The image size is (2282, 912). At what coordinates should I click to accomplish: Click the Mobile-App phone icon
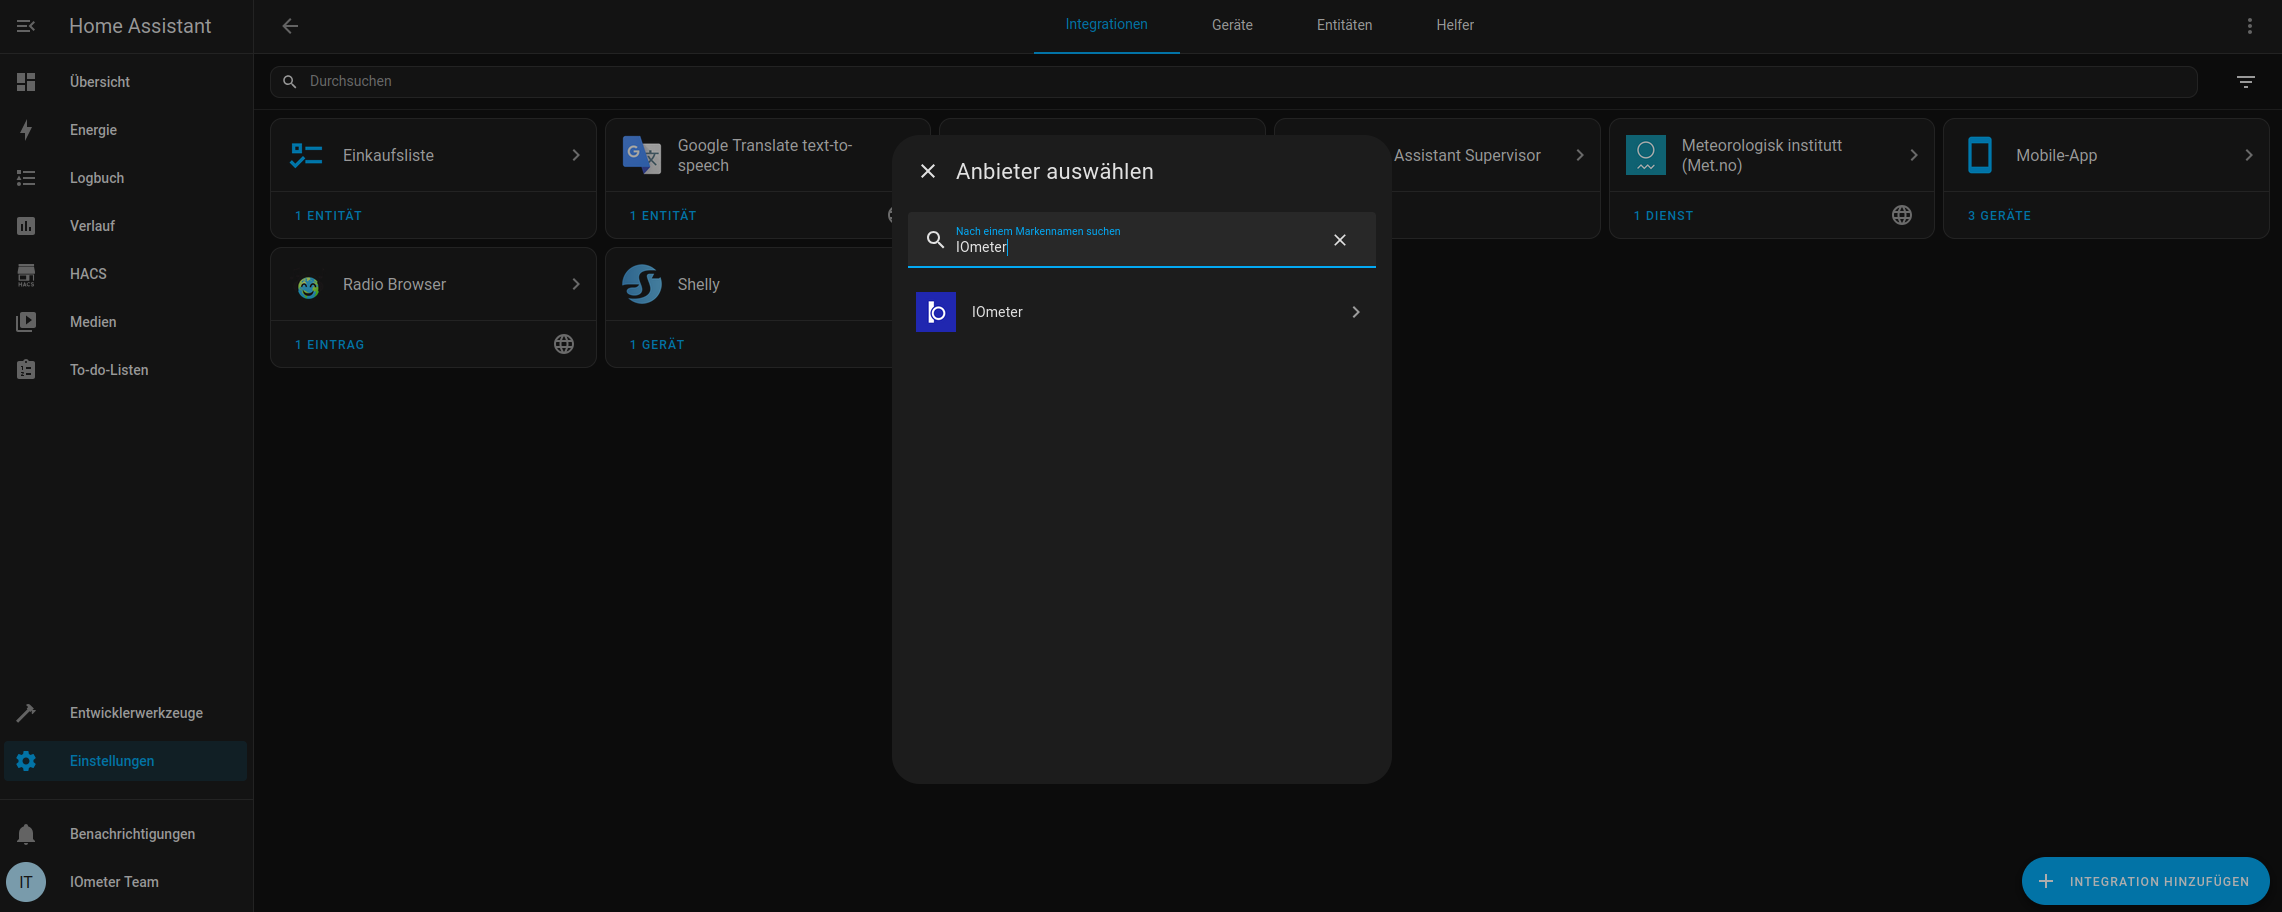[1980, 155]
